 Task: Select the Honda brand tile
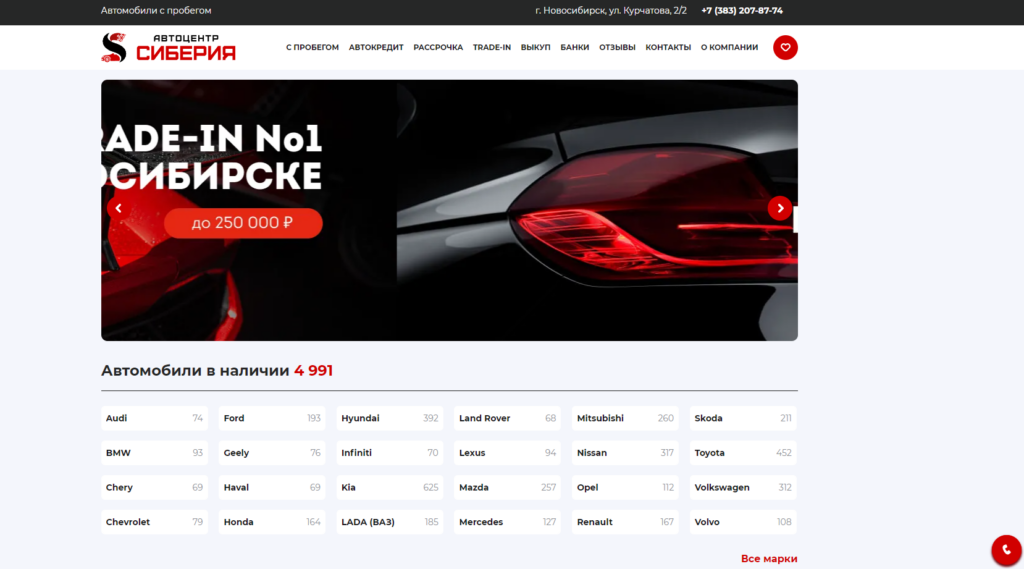(272, 522)
